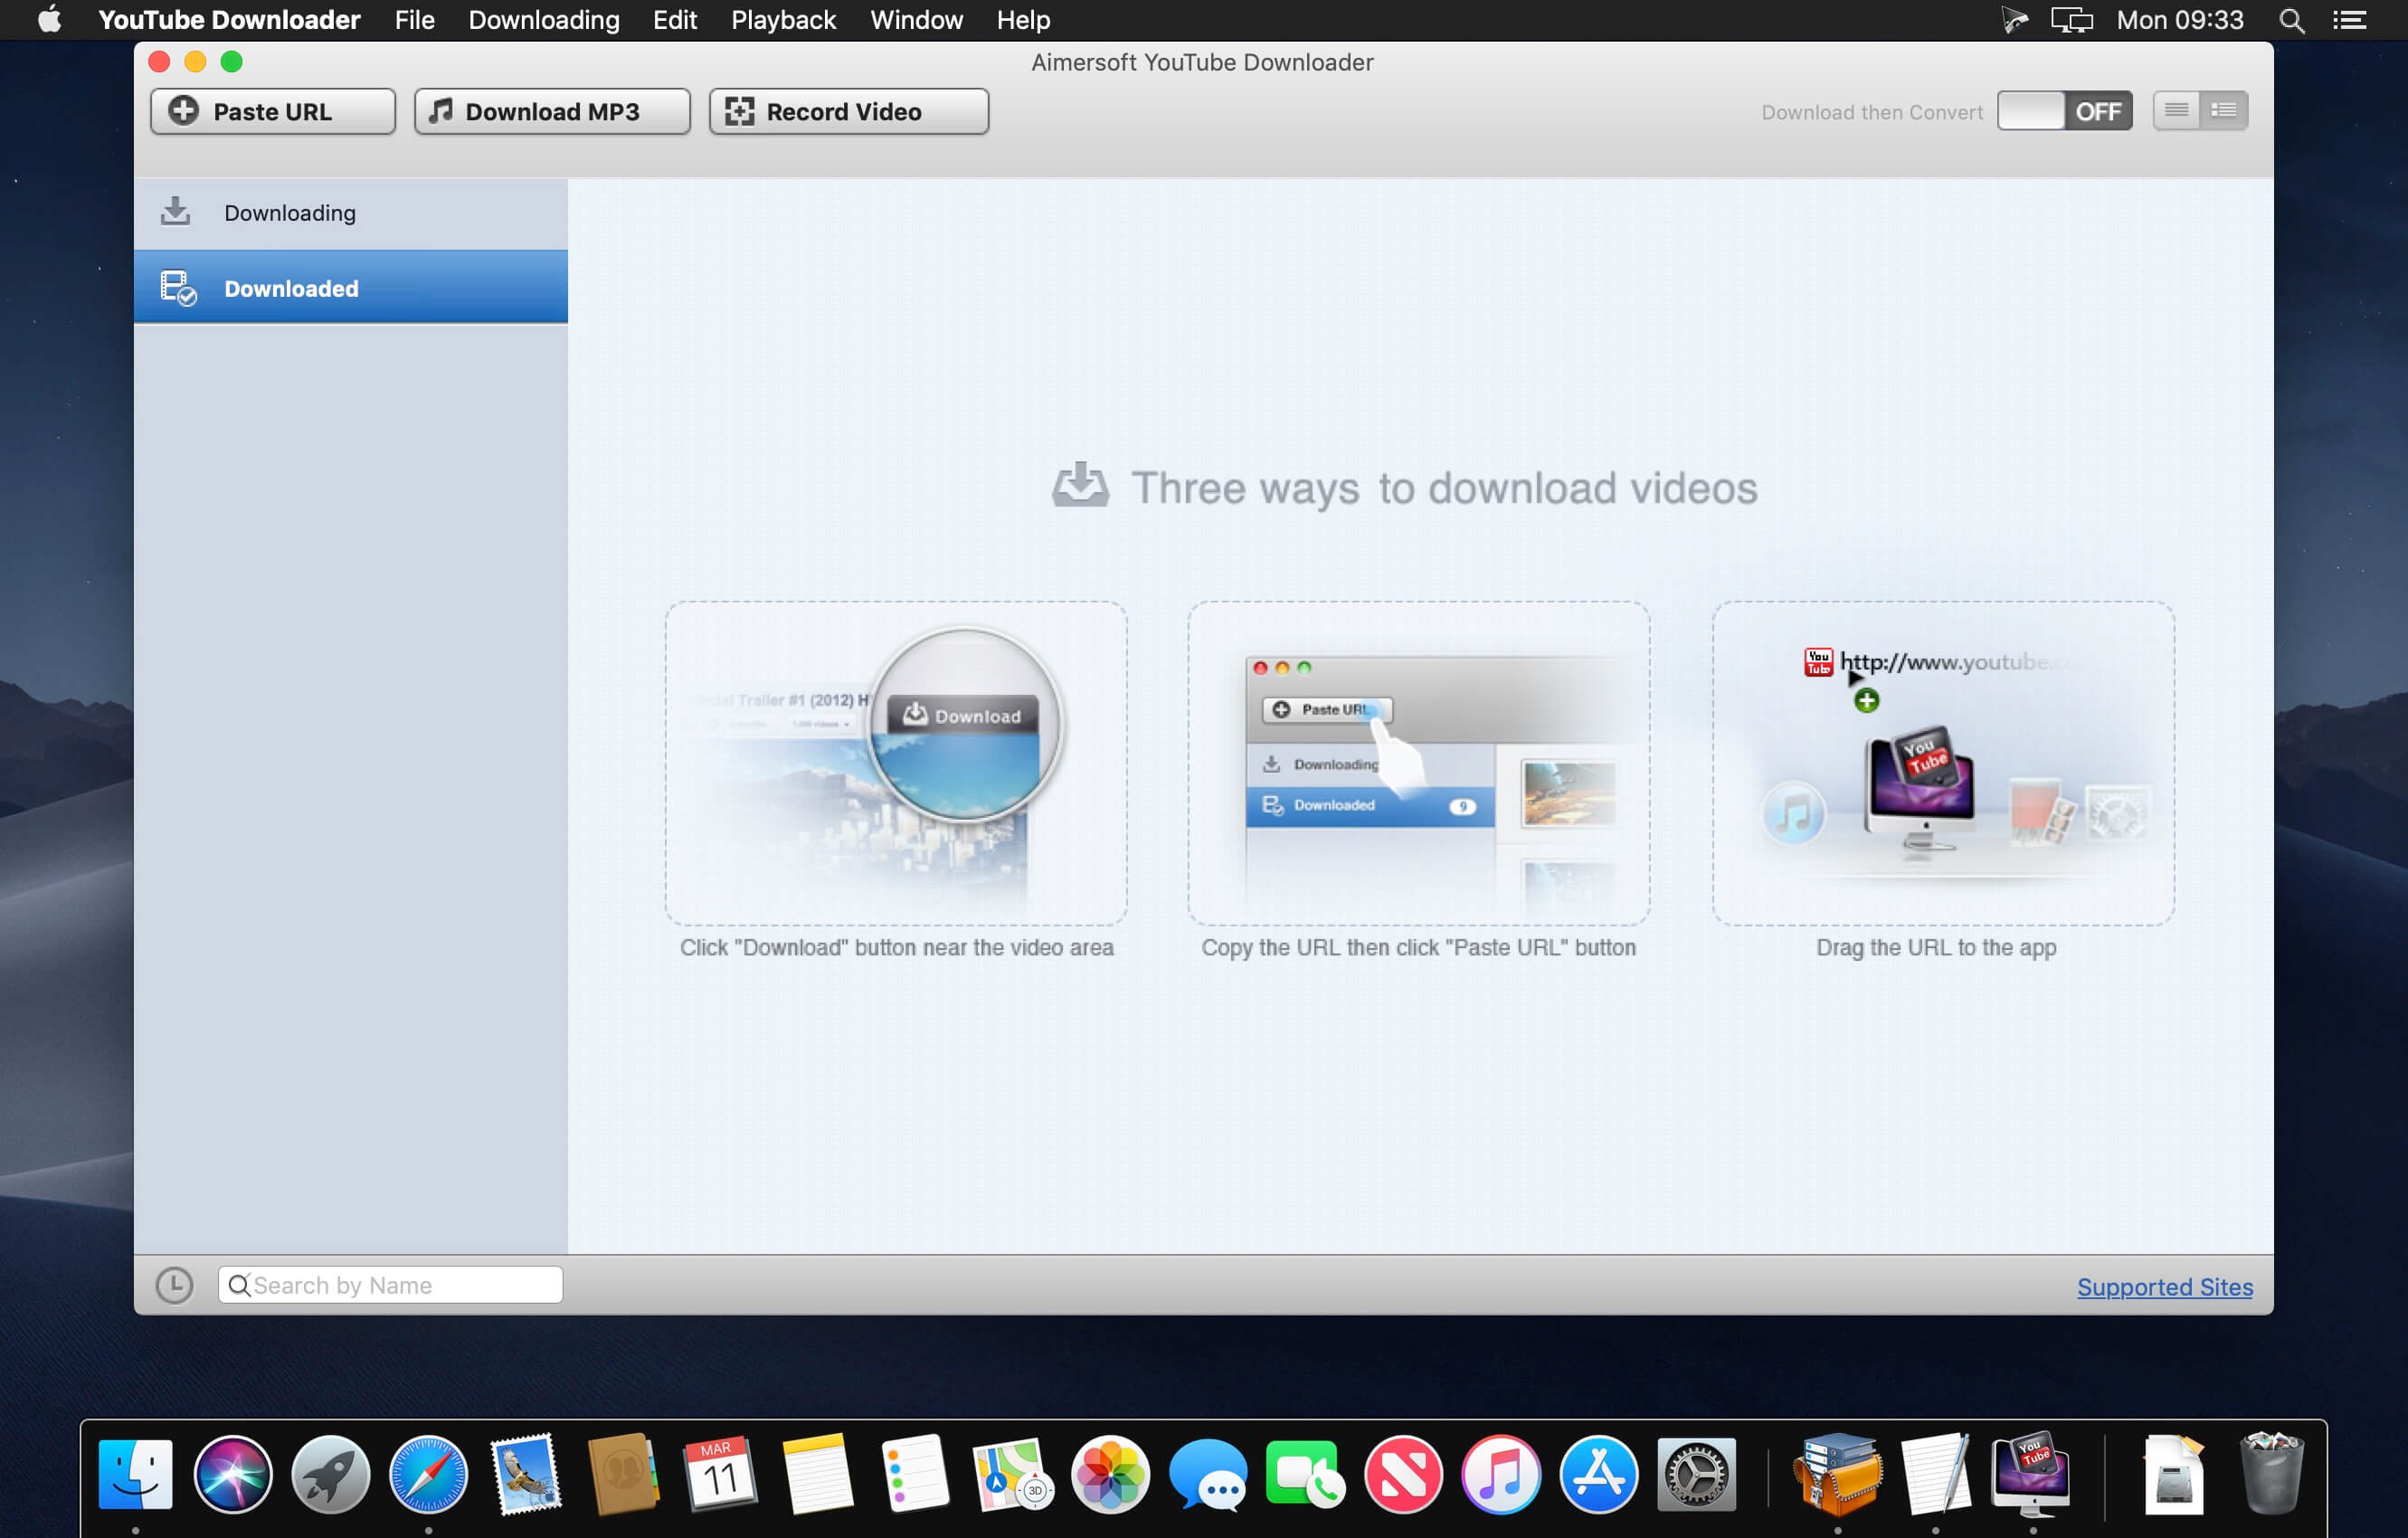
Task: Open the Window menu bar dropdown
Action: tap(915, 19)
